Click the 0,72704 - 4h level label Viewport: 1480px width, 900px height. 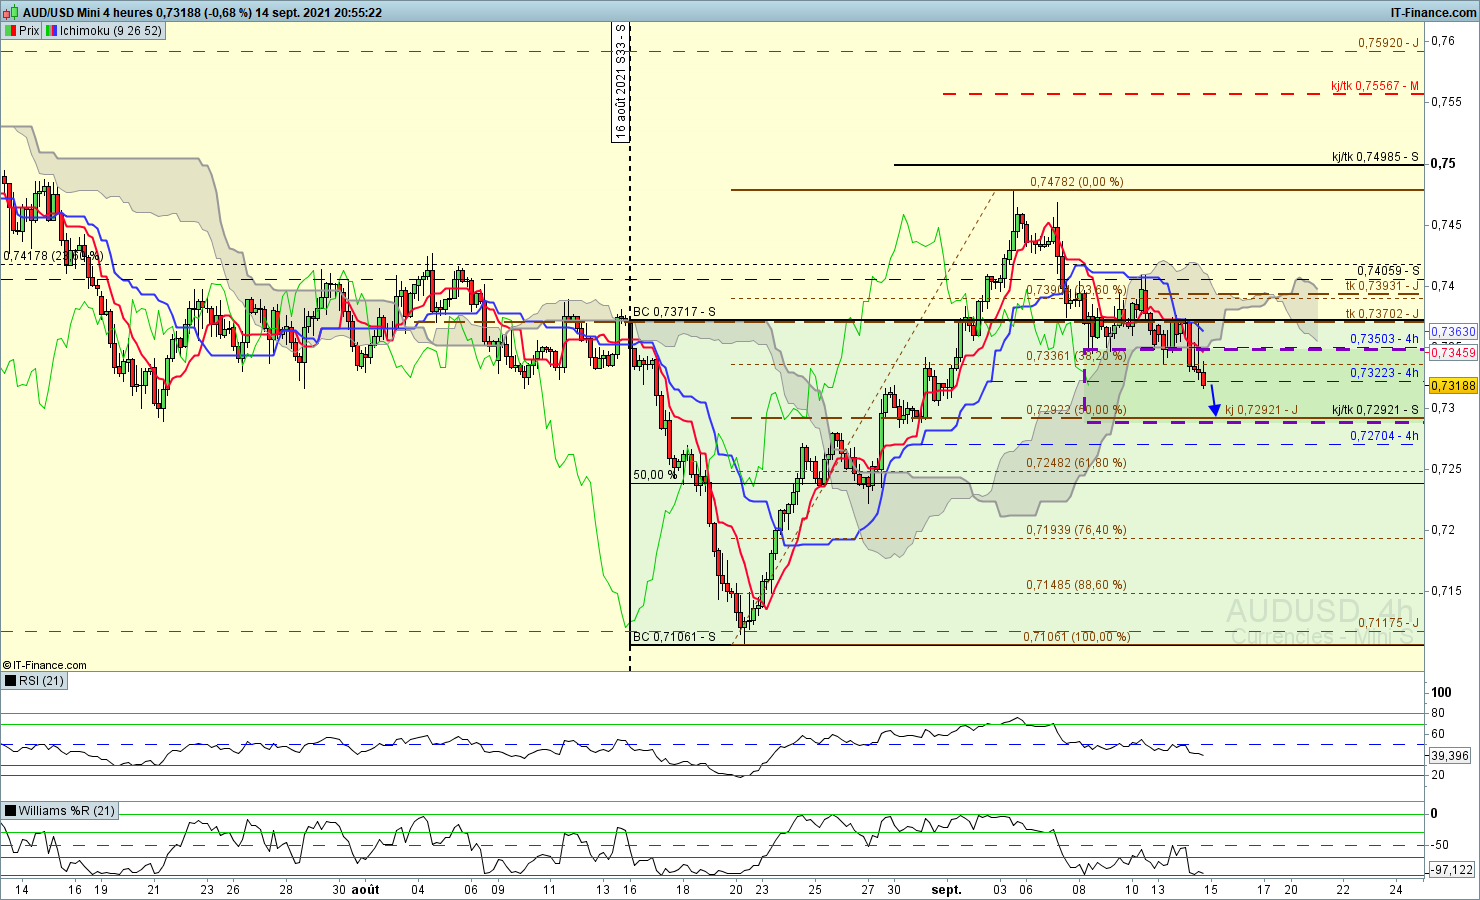1385,436
